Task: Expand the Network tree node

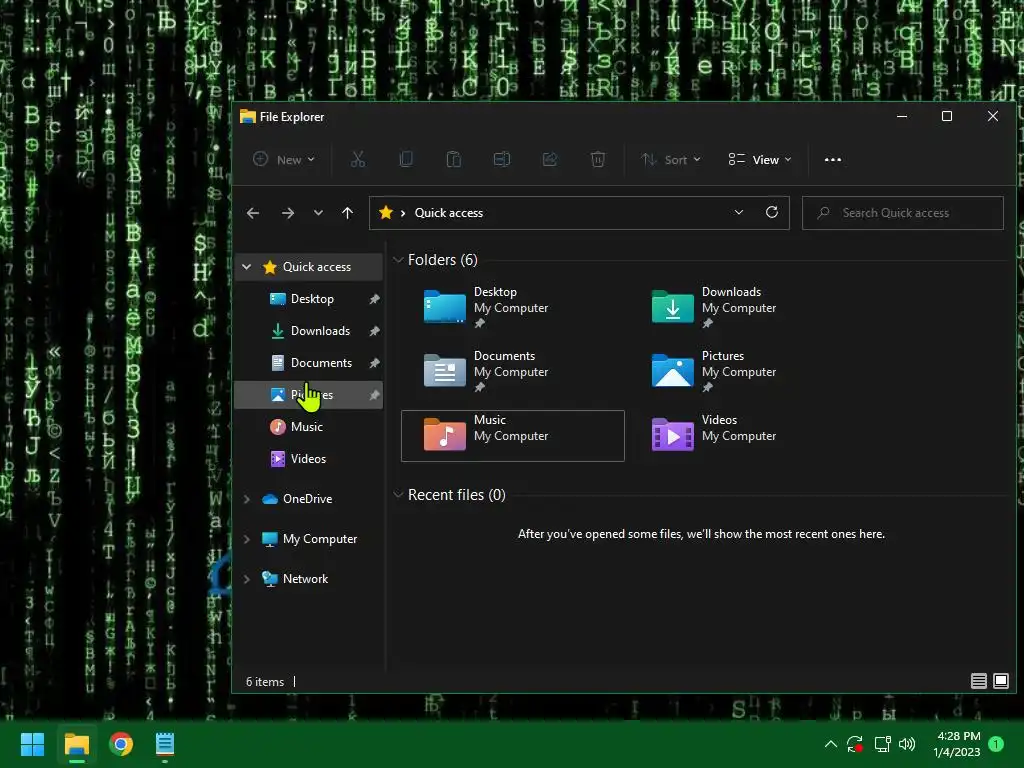Action: click(246, 579)
